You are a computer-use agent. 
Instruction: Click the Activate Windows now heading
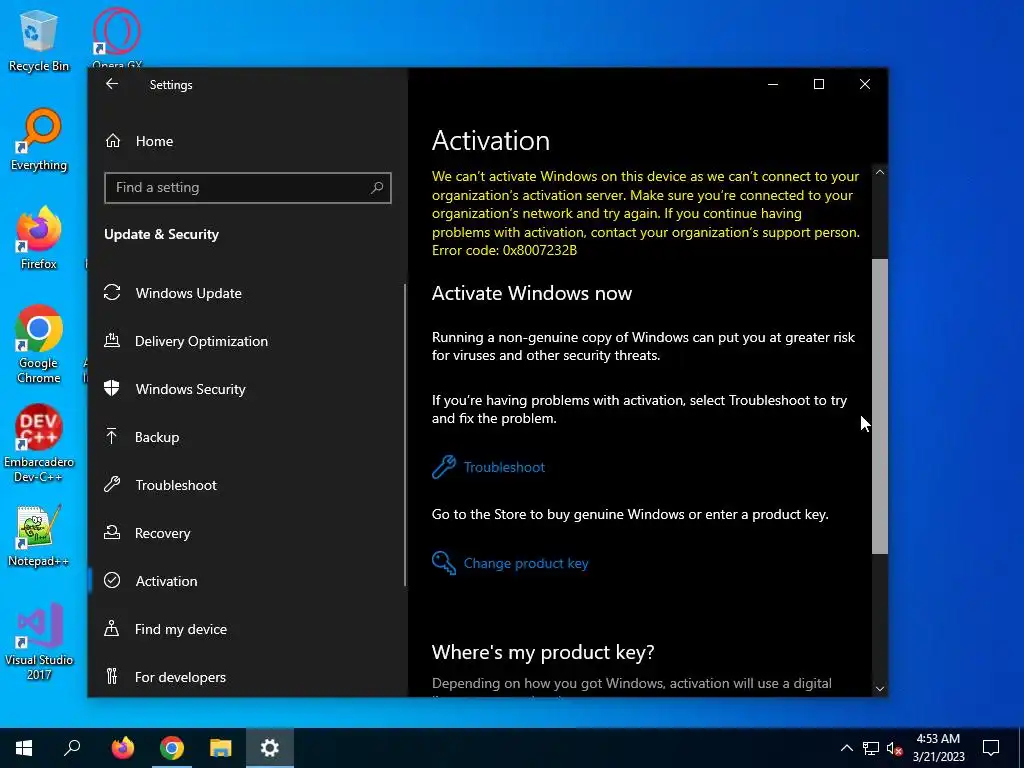[x=532, y=293]
